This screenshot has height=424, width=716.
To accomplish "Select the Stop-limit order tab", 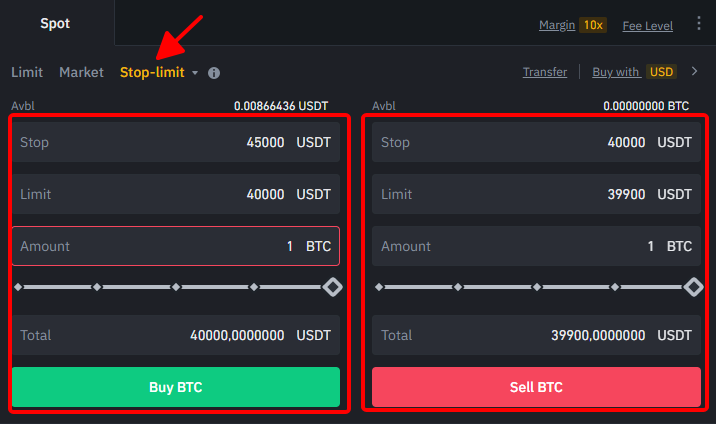I will click(x=152, y=72).
